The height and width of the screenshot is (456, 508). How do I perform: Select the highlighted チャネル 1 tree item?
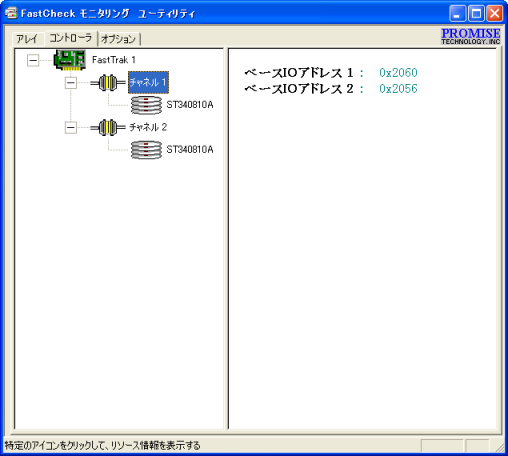coord(148,82)
